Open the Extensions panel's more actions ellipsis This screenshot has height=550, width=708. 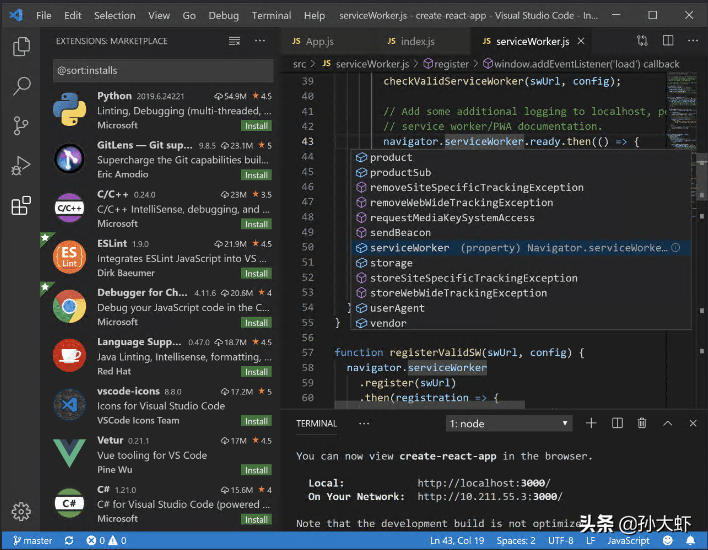[x=260, y=41]
